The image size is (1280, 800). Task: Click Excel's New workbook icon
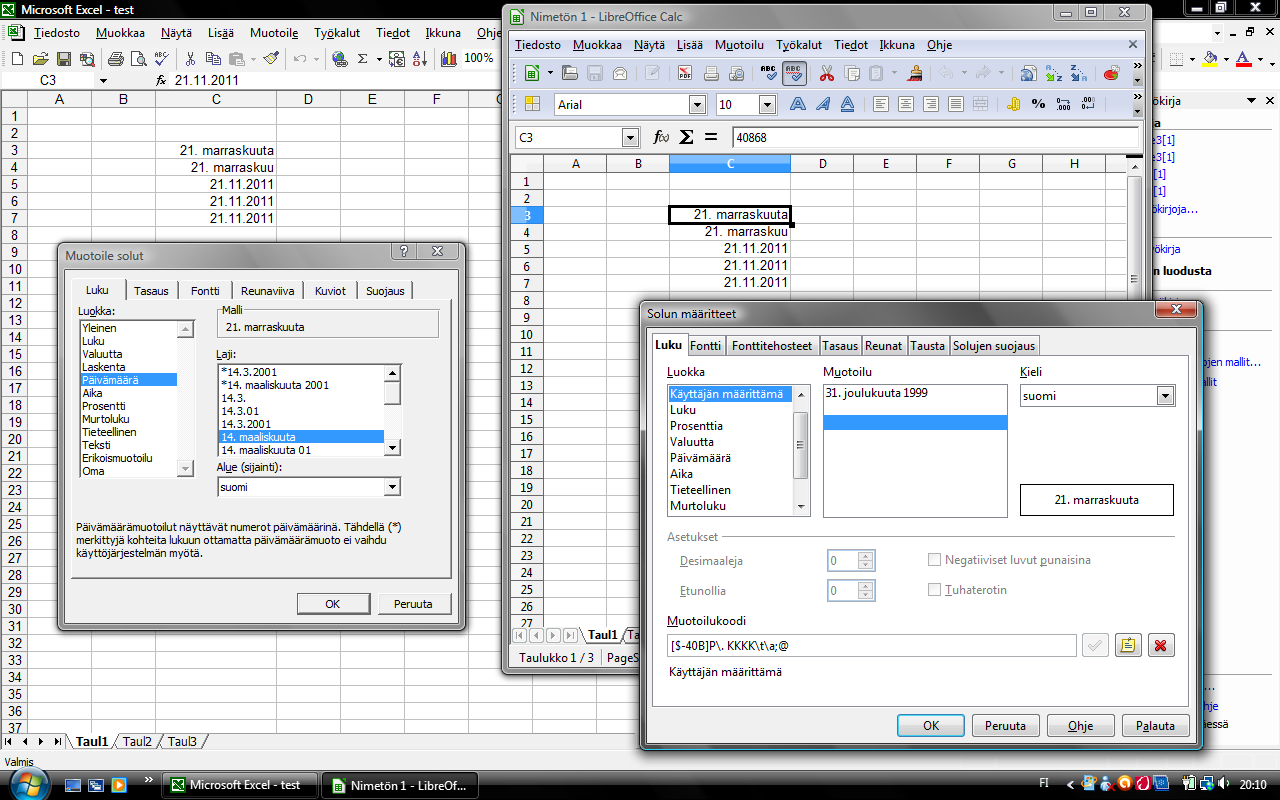click(x=17, y=59)
